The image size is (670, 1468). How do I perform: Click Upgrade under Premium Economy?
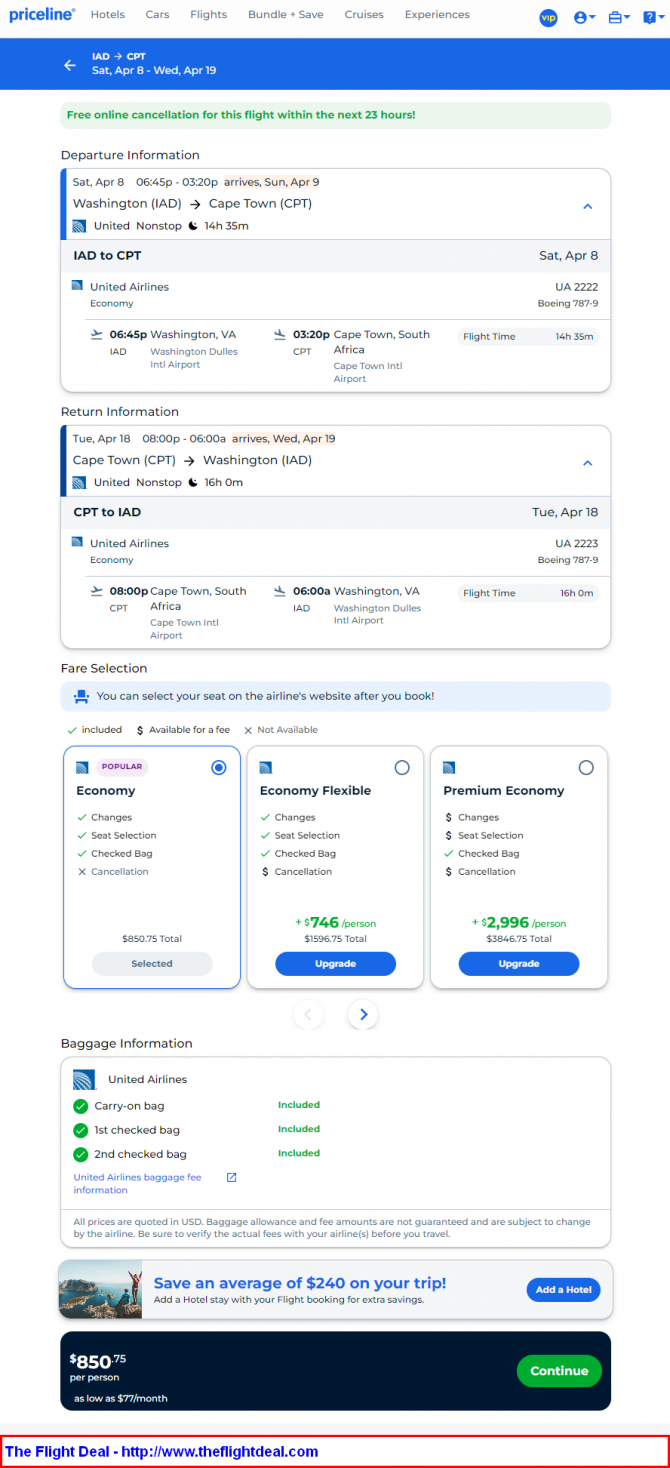(519, 964)
